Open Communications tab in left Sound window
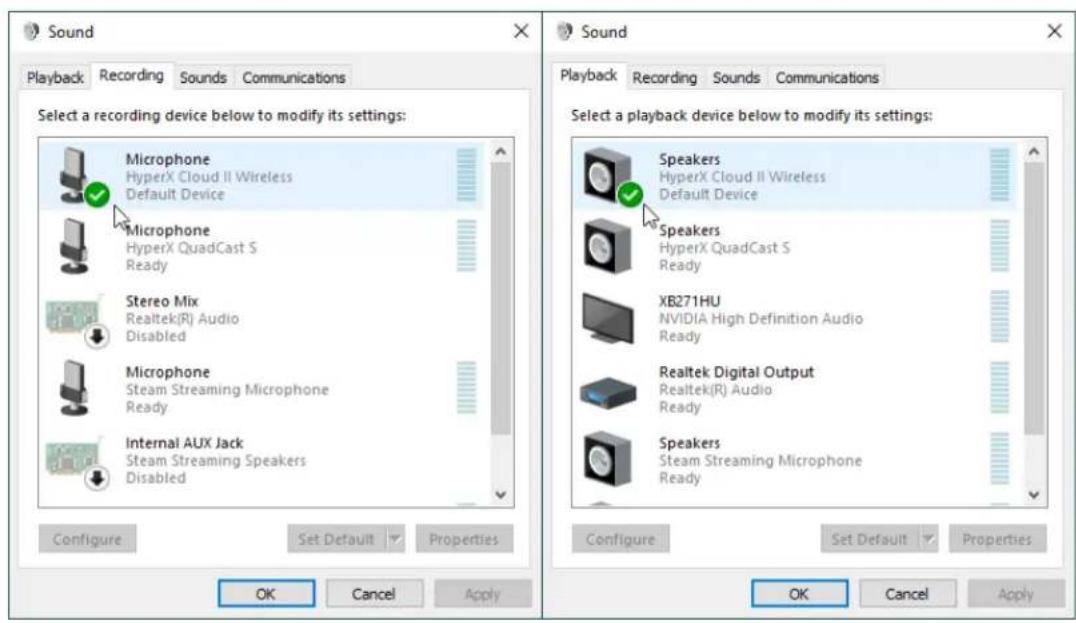The image size is (1076, 623). [294, 78]
